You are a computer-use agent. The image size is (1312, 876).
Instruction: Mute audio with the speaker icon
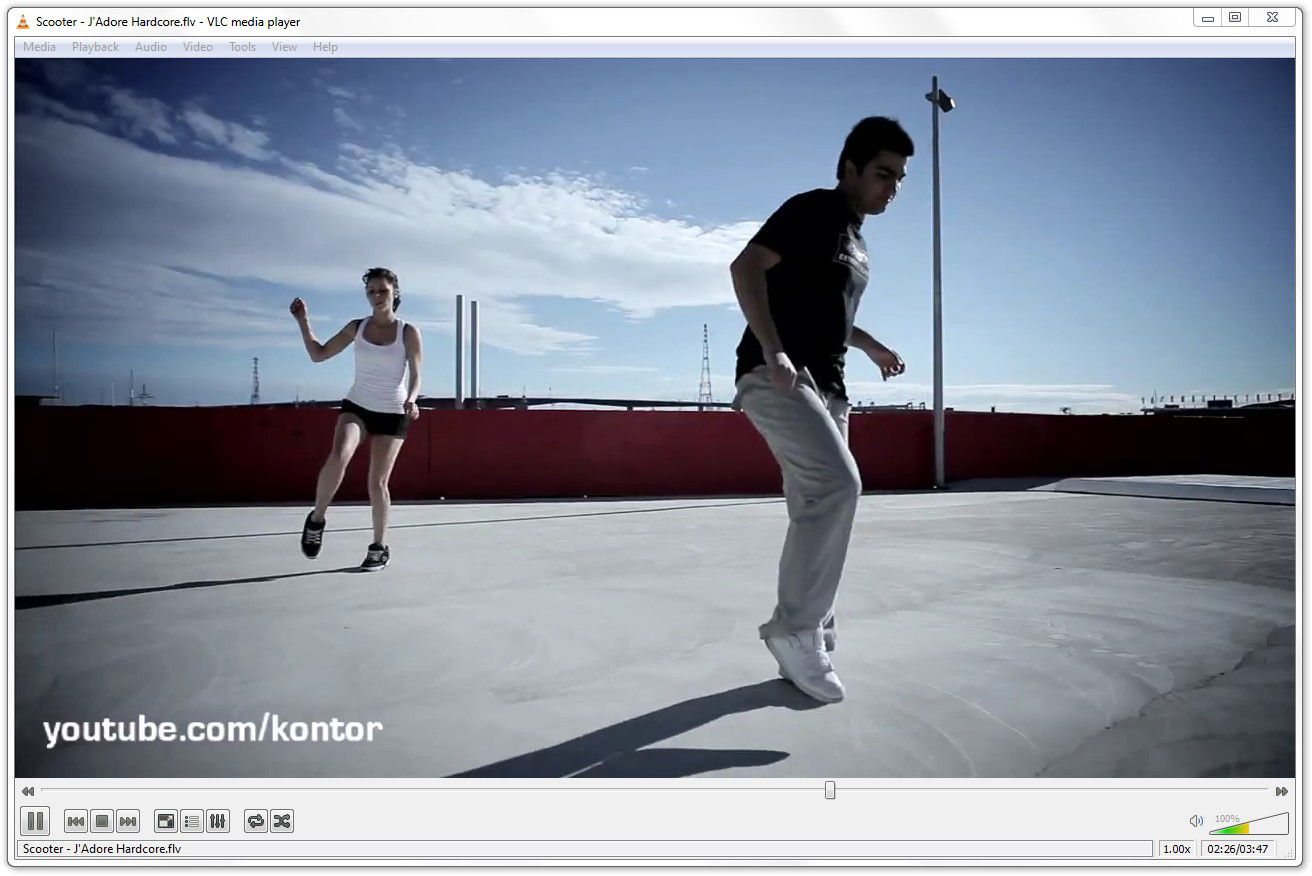[x=1196, y=821]
